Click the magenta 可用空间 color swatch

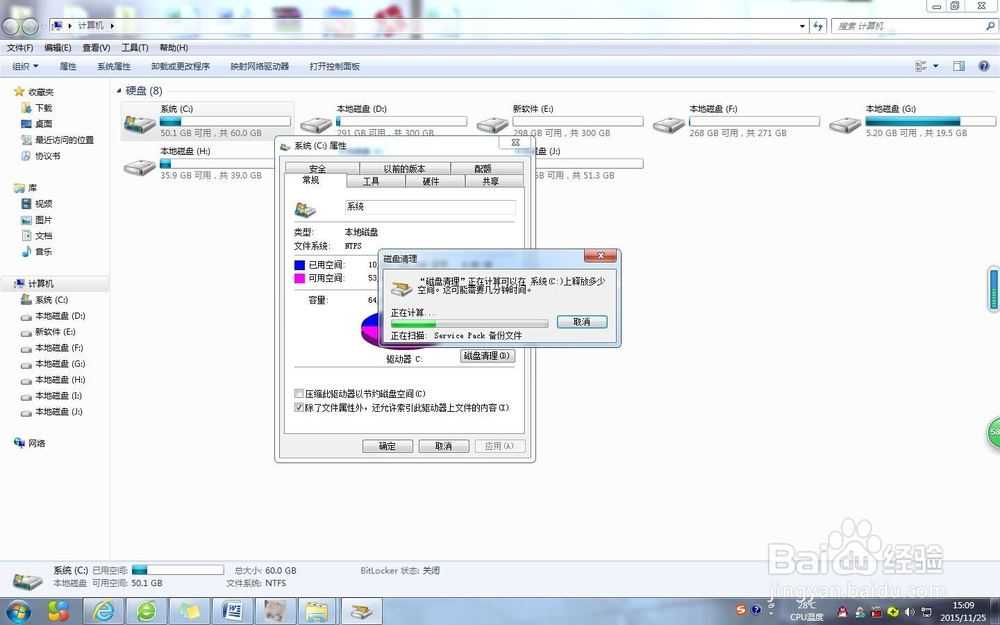pyautogui.click(x=299, y=278)
